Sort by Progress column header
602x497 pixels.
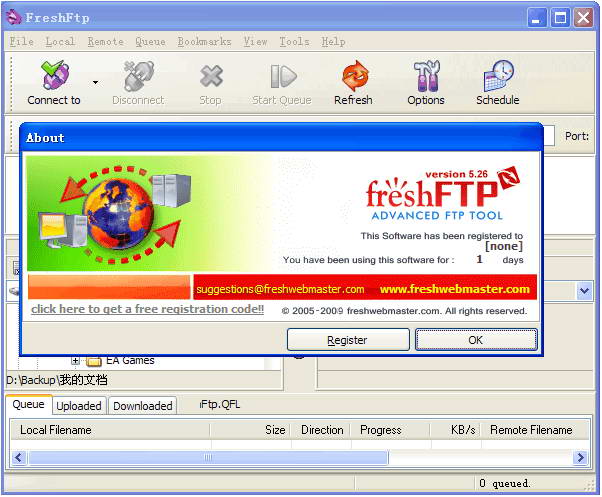click(x=390, y=430)
